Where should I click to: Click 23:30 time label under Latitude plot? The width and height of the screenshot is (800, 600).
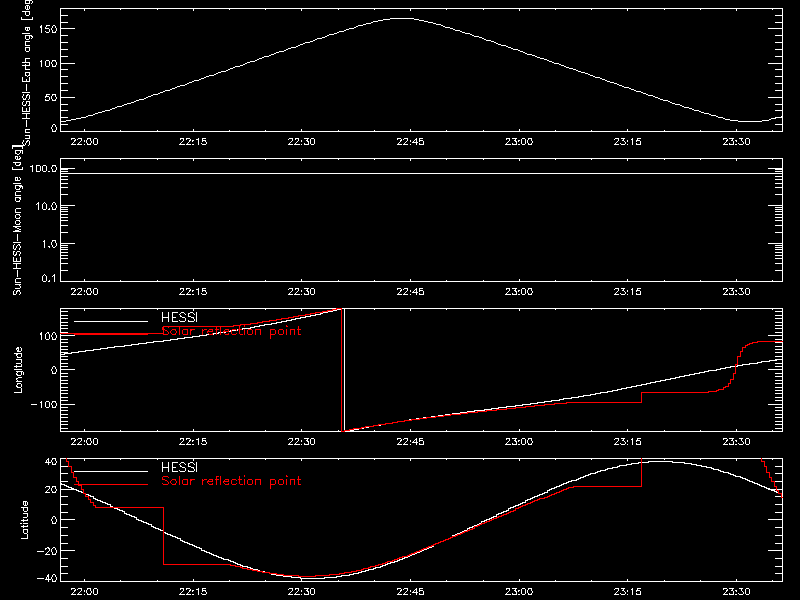point(736,591)
